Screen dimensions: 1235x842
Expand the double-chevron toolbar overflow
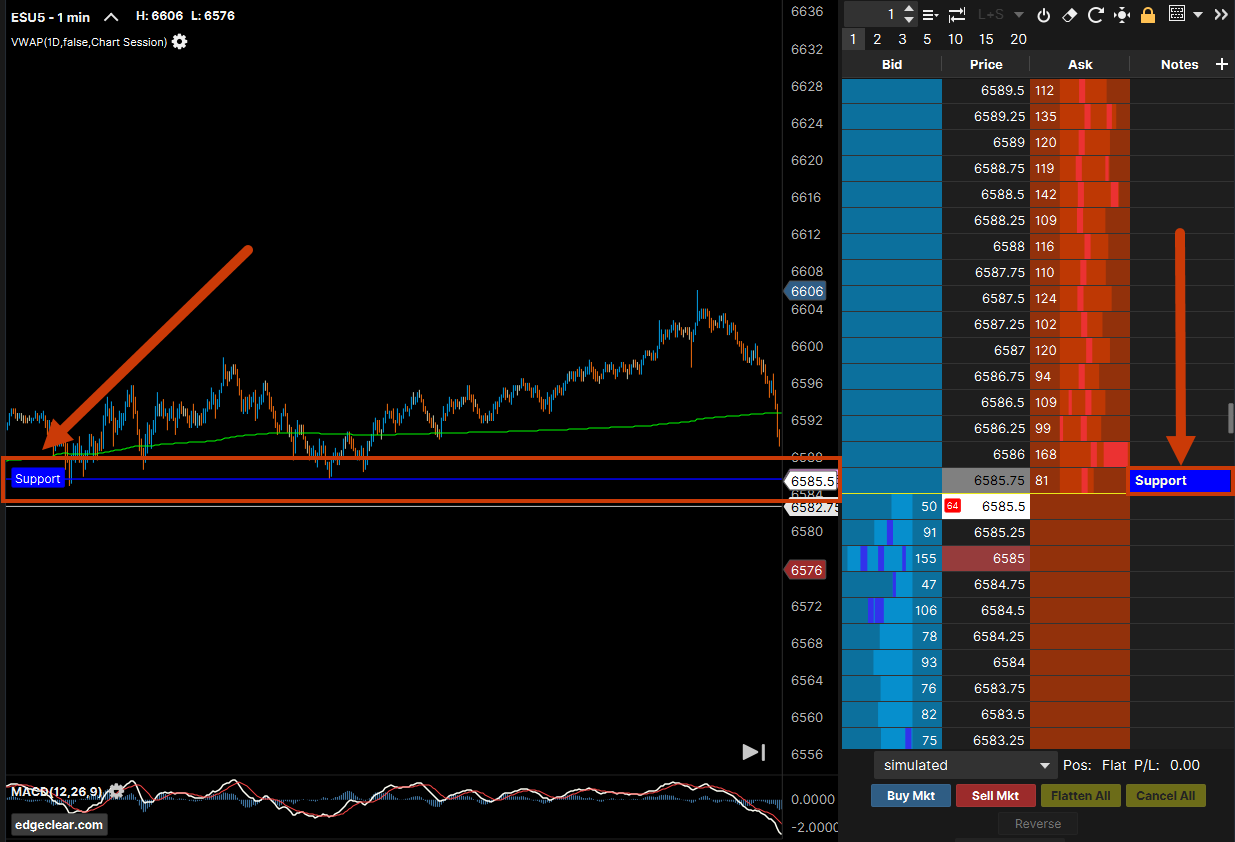click(x=1221, y=15)
